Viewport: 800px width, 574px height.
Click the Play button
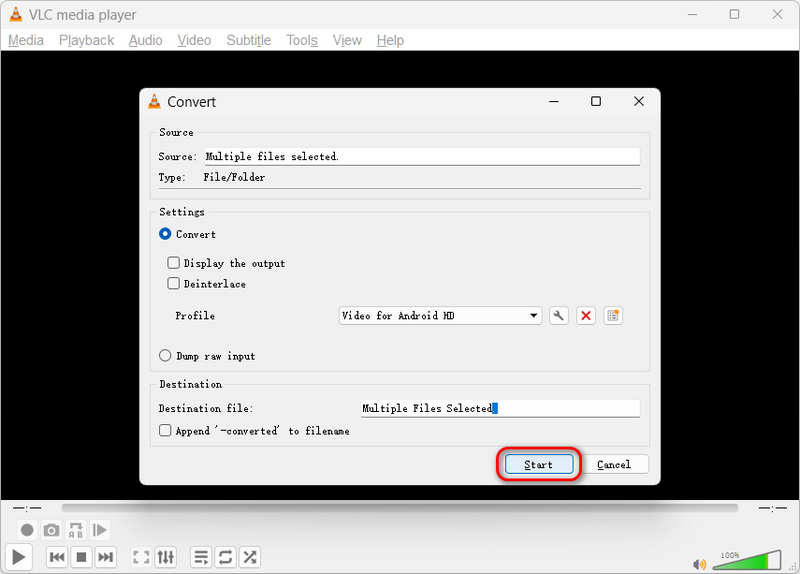[19, 557]
